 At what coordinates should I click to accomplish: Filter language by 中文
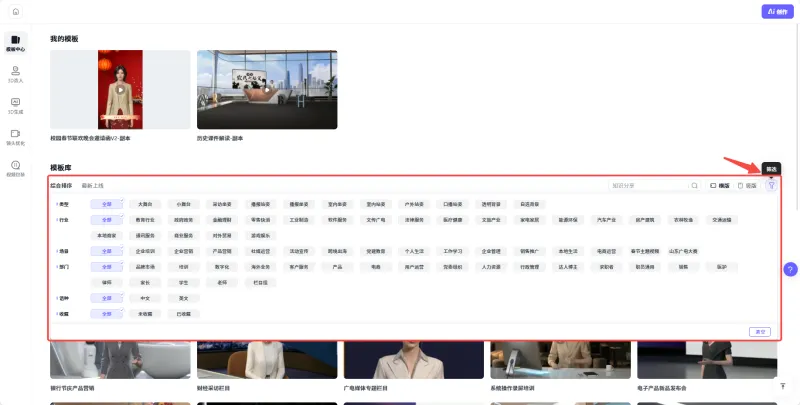(145, 298)
